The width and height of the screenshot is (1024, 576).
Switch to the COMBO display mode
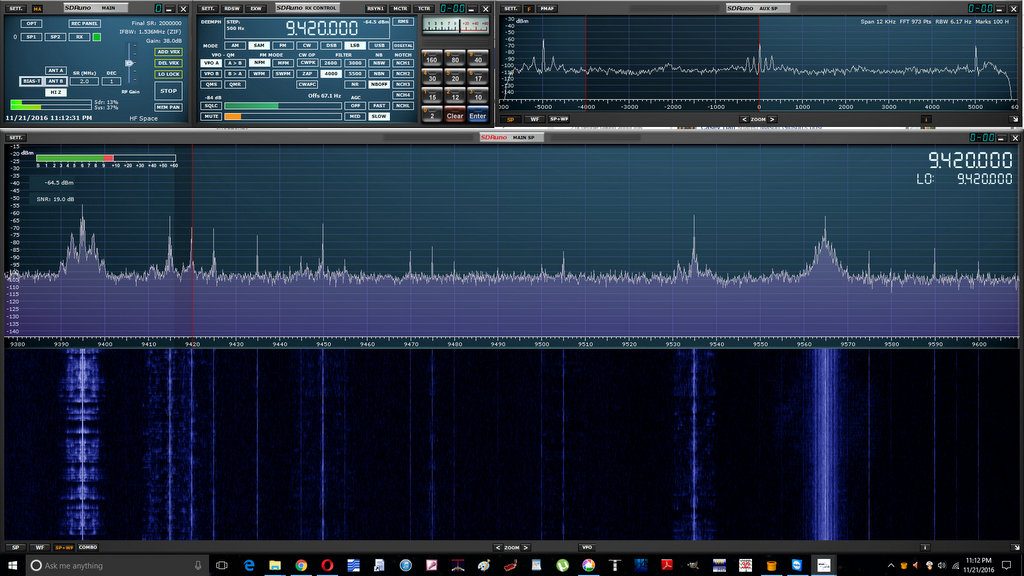(x=89, y=547)
